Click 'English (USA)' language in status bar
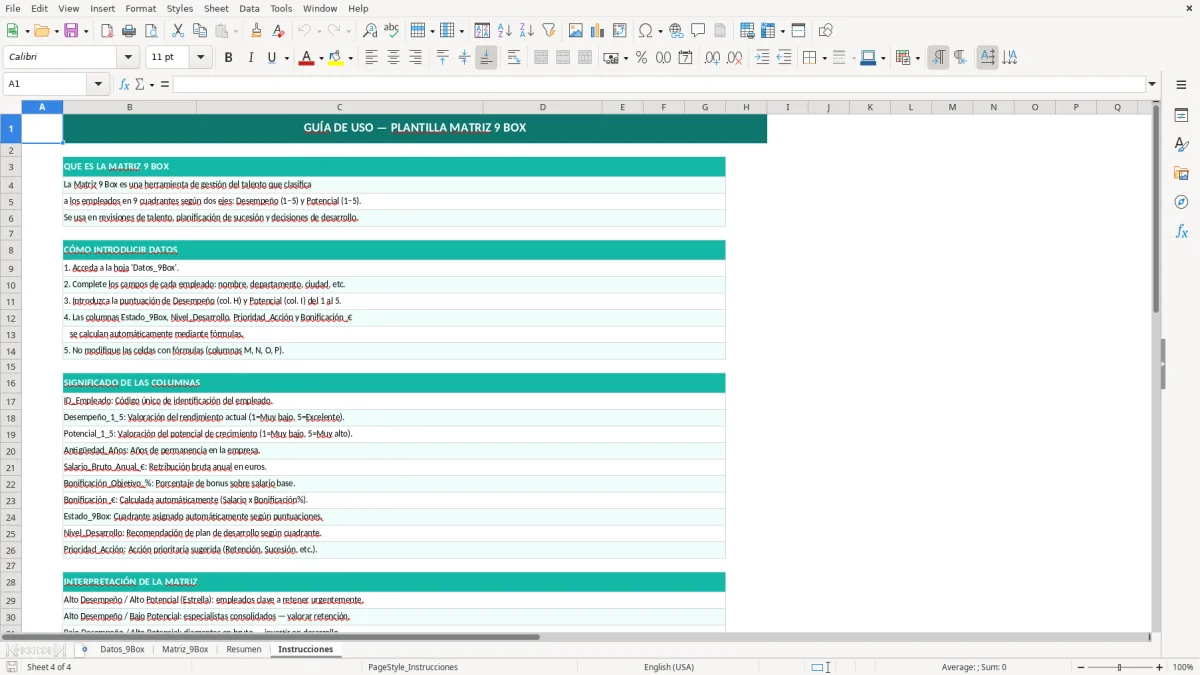This screenshot has height=675, width=1200. coord(669,667)
